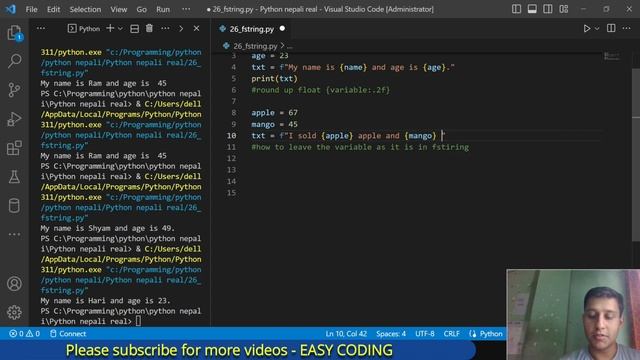Click the print(txt) code line
The height and width of the screenshot is (360, 640).
[x=274, y=78]
